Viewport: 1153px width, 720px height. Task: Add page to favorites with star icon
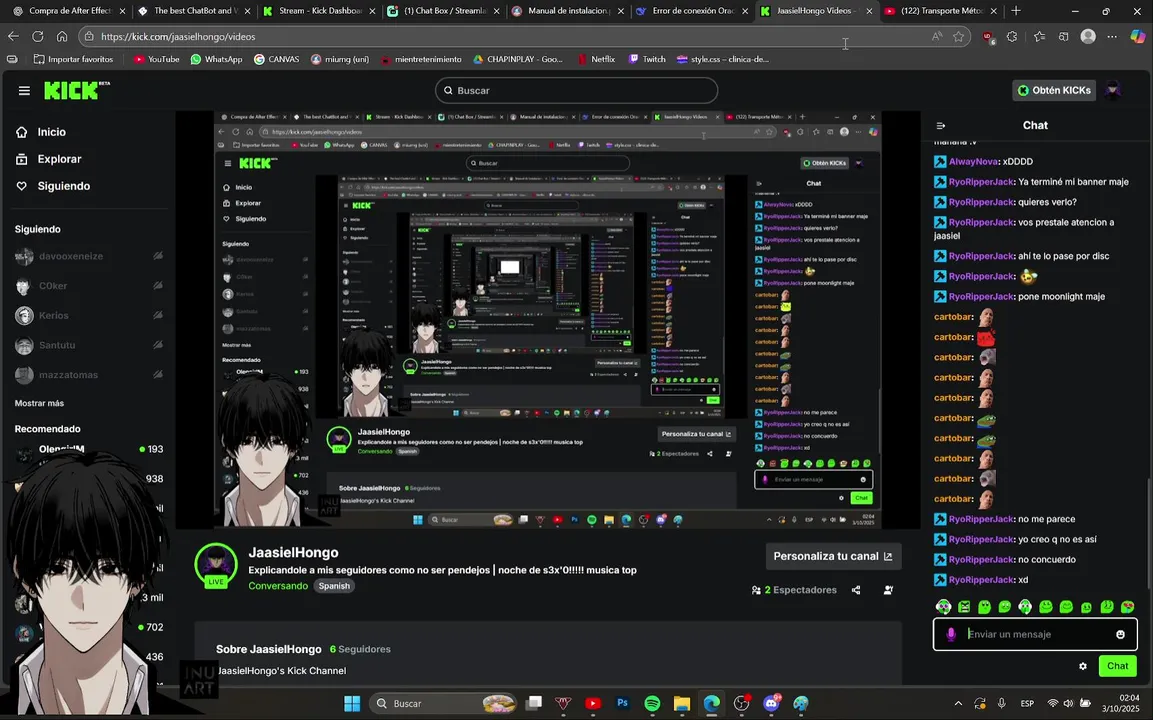click(x=959, y=36)
